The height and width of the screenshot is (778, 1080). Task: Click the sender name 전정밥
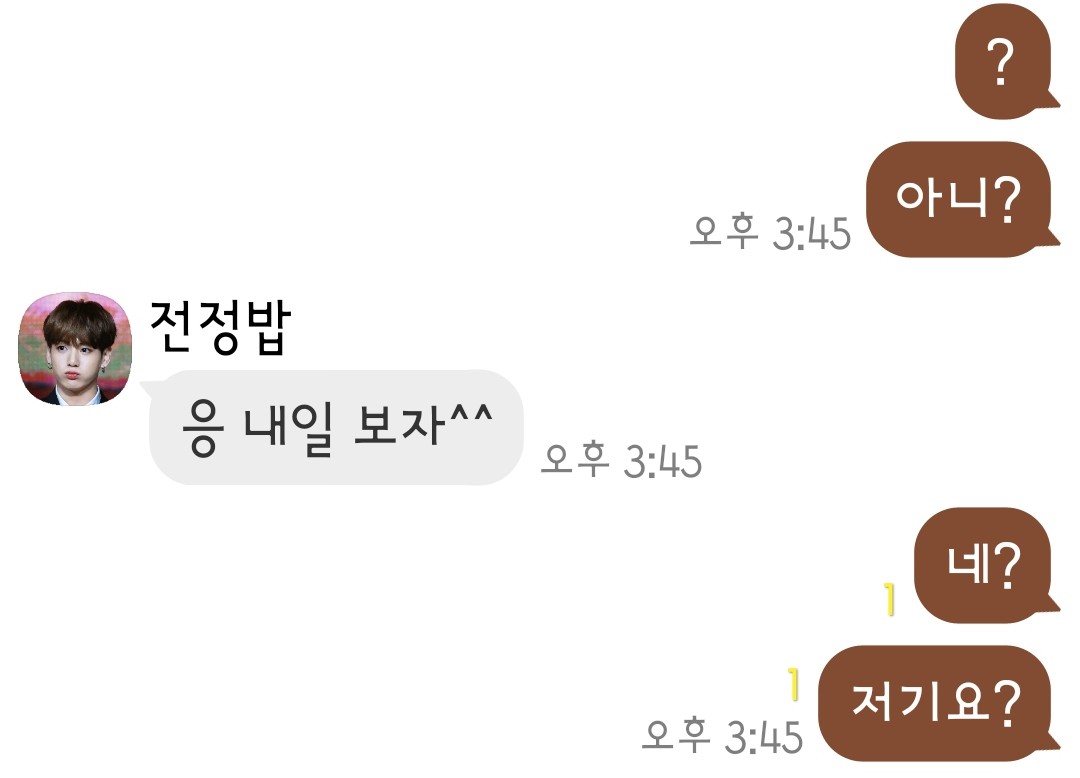pos(220,328)
